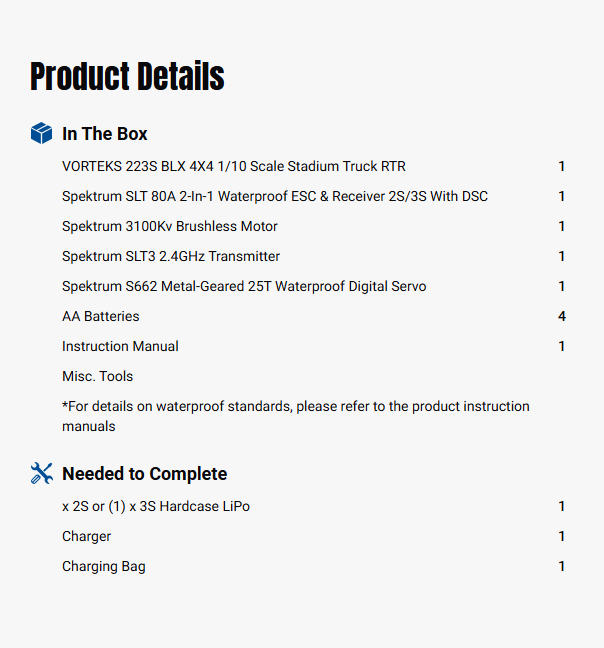The image size is (604, 648).
Task: Click the quantity 1 beside Charging Bag
Action: click(x=562, y=566)
